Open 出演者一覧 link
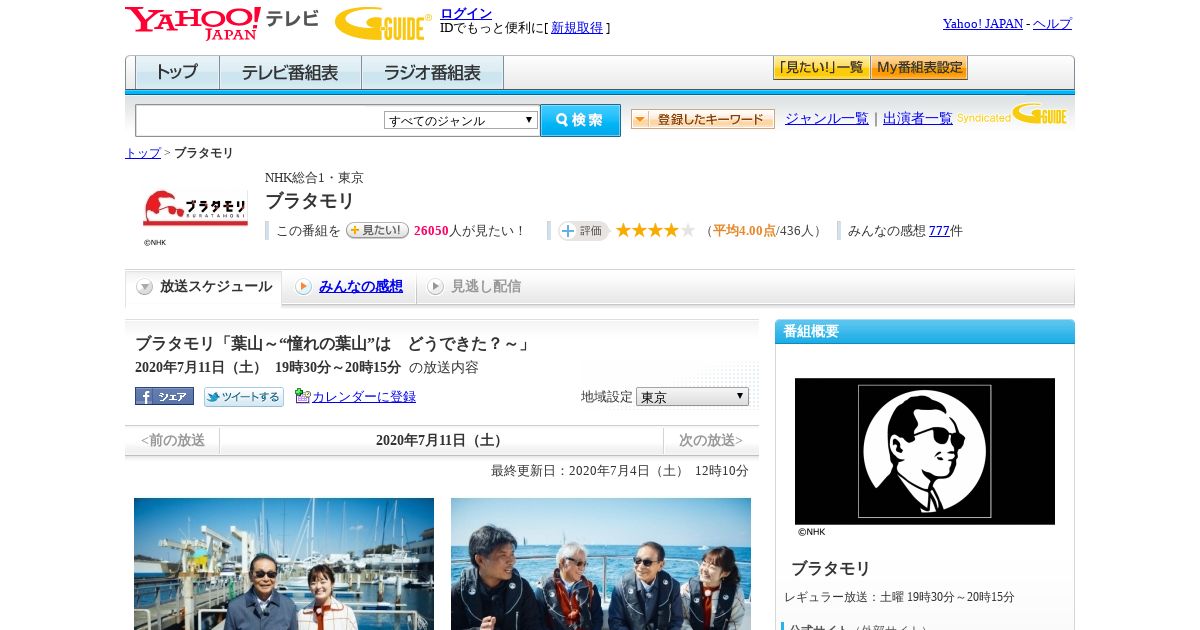The image size is (1200, 630). tap(918, 118)
